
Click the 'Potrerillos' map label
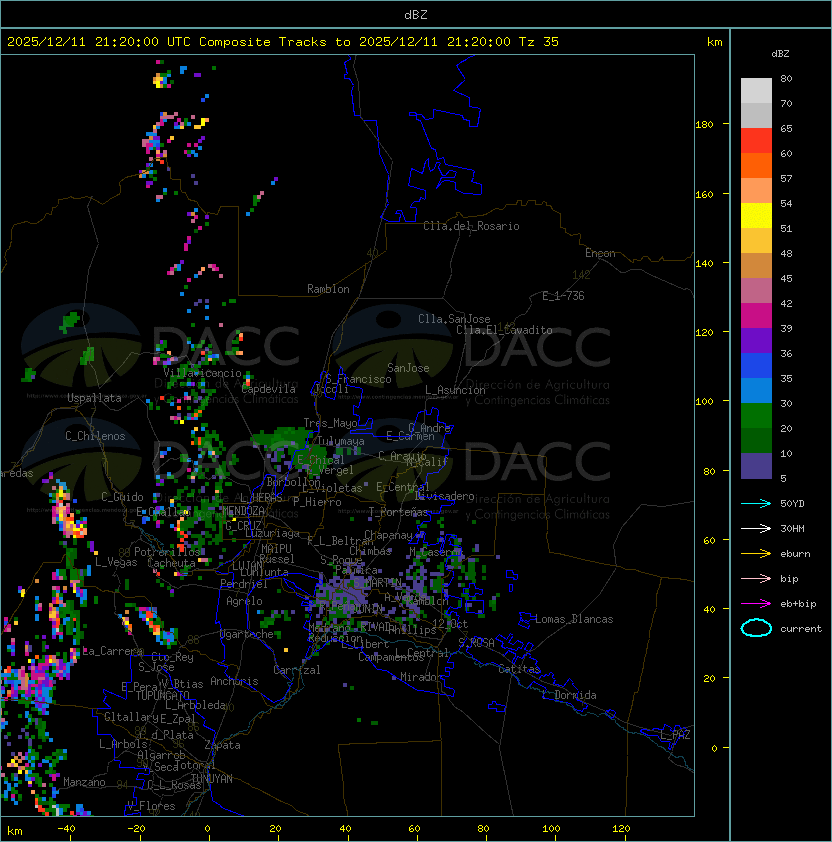[167, 552]
